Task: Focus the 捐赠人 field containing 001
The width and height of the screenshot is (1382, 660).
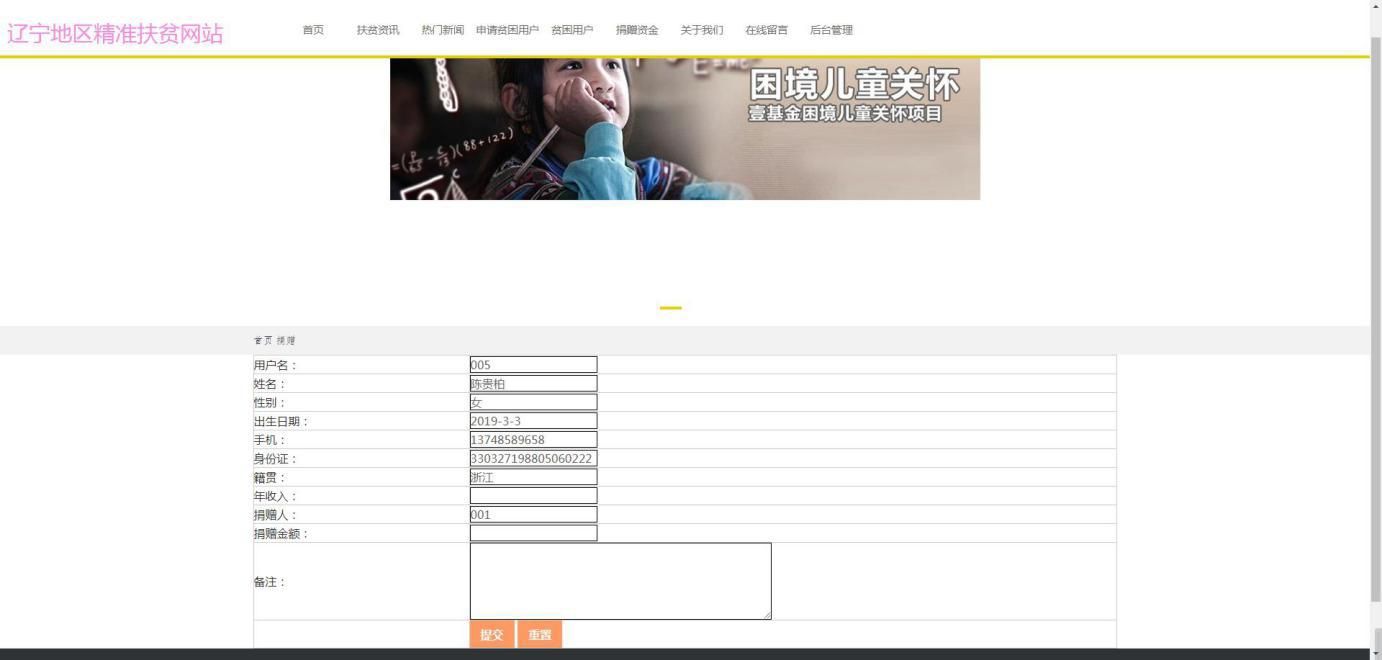Action: point(533,515)
